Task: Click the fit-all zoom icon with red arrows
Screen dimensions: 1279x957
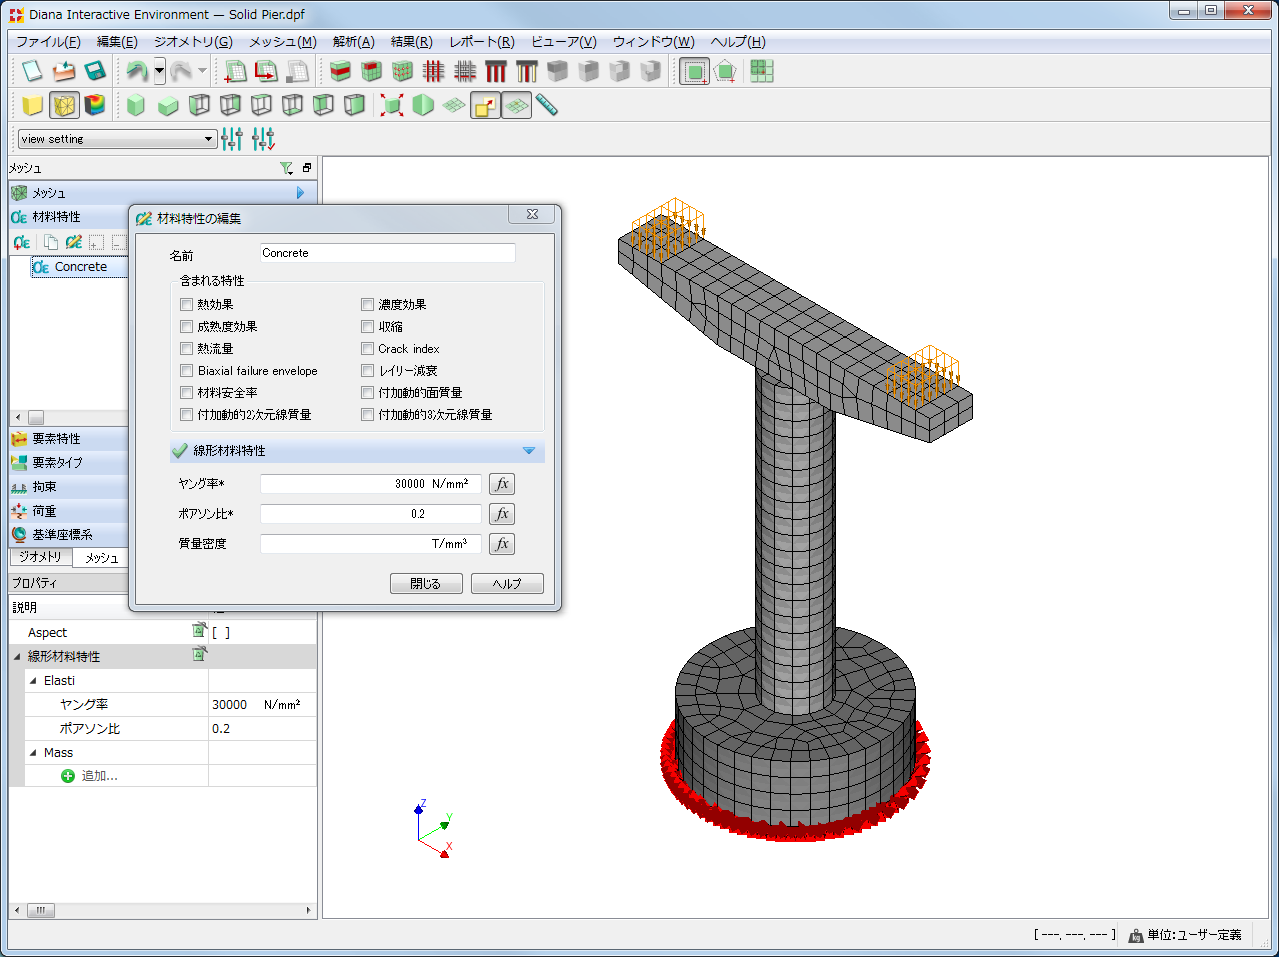Action: 392,105
